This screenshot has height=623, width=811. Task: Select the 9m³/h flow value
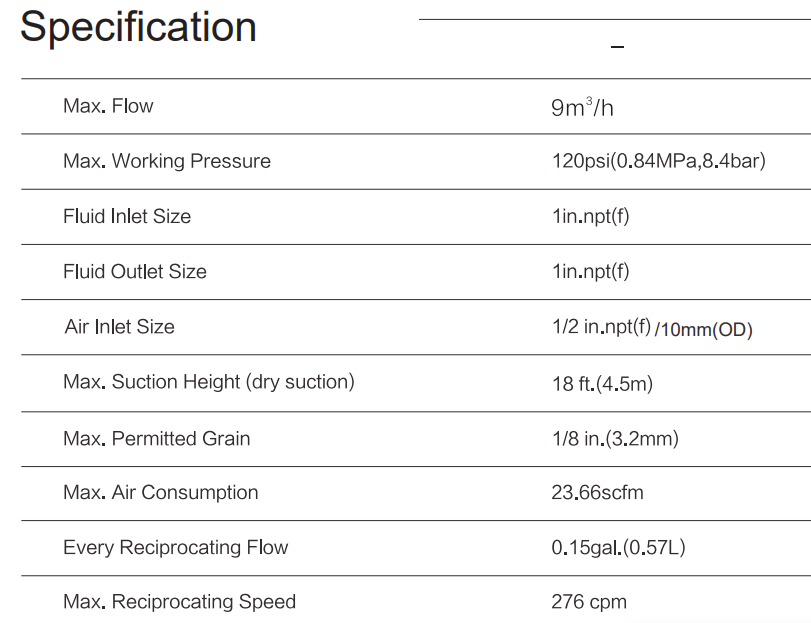[x=582, y=107]
